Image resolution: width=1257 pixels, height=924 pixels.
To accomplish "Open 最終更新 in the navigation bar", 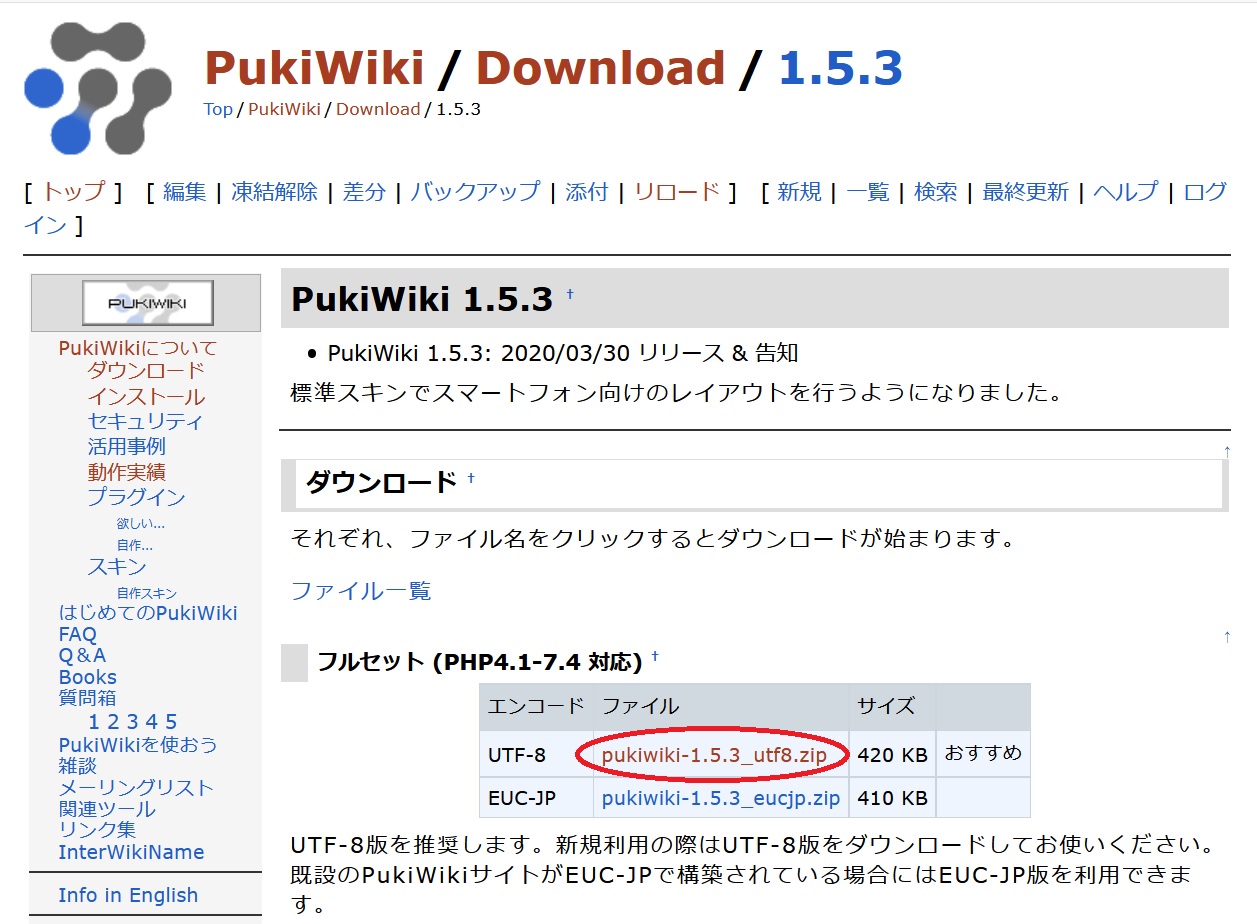I will pyautogui.click(x=1025, y=192).
